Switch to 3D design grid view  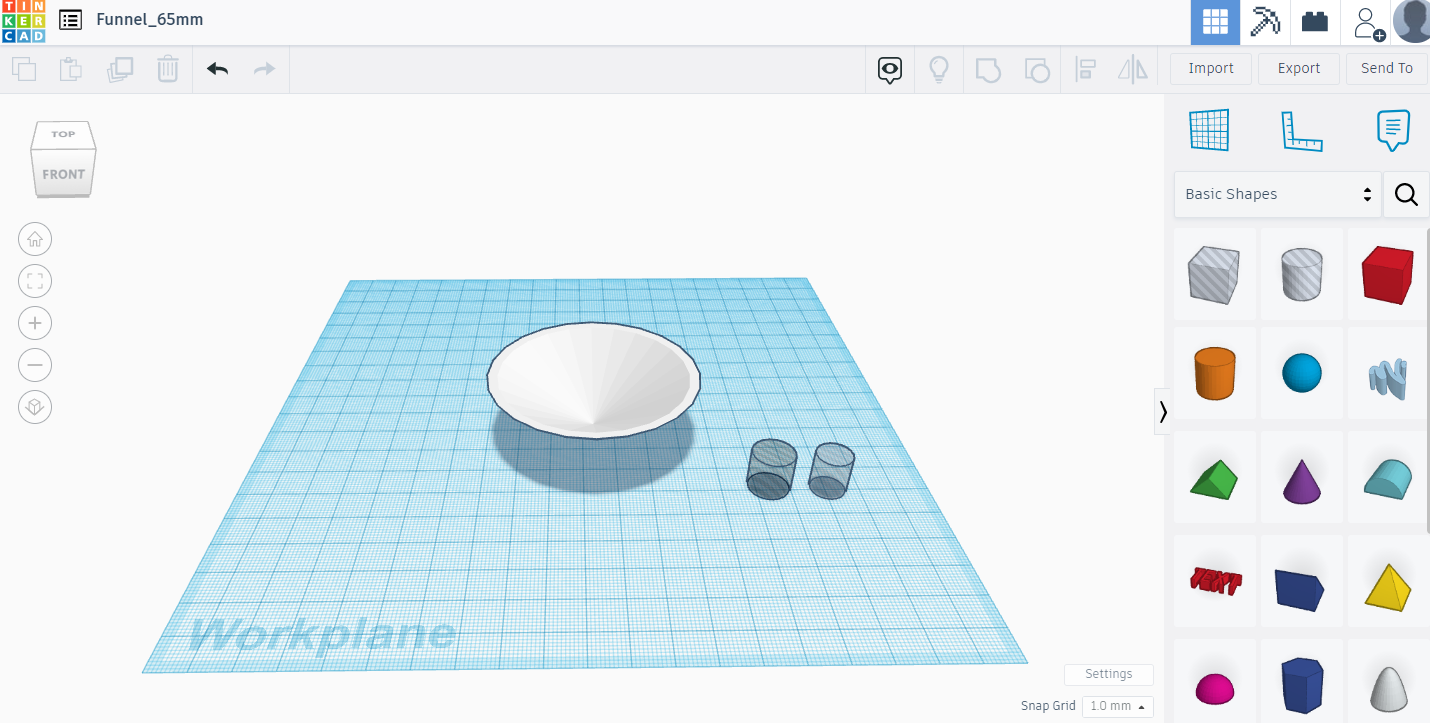tap(1215, 22)
